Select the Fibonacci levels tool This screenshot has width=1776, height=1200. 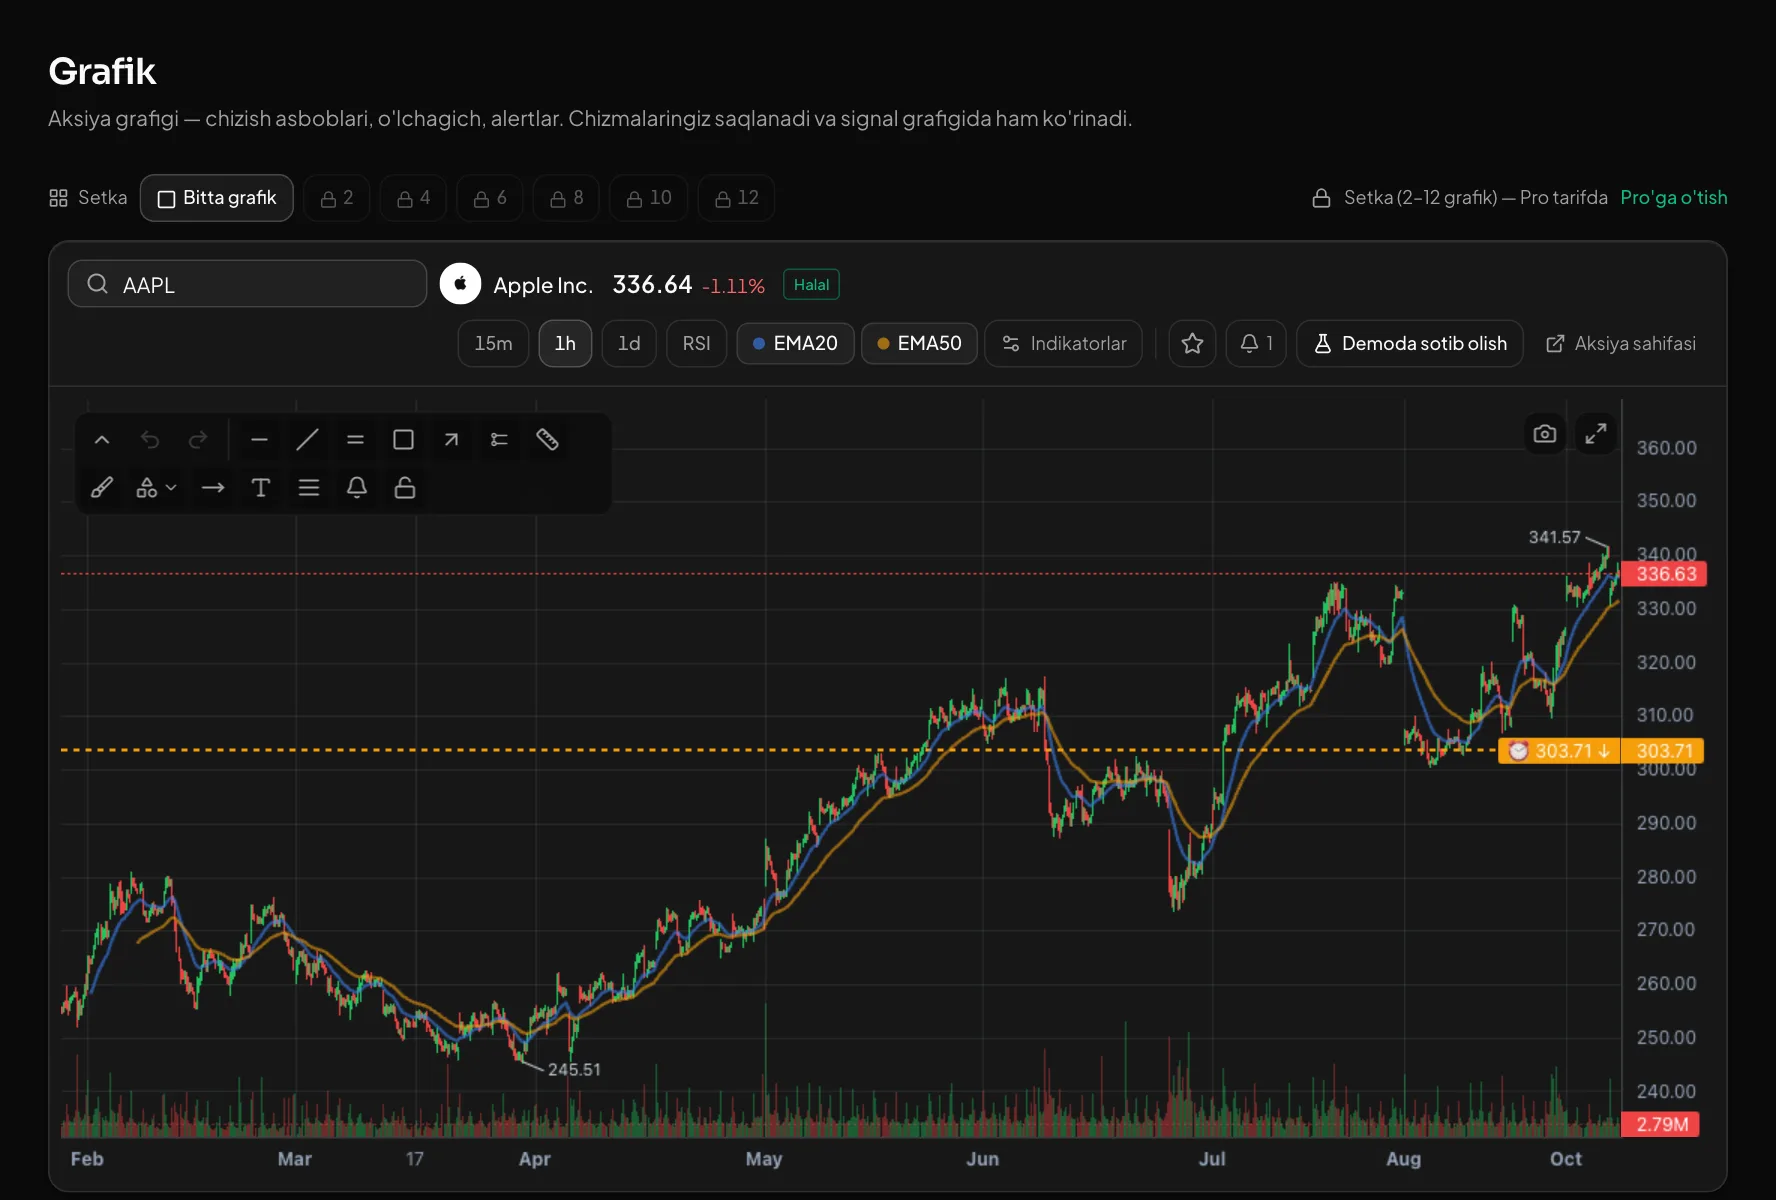(x=499, y=440)
